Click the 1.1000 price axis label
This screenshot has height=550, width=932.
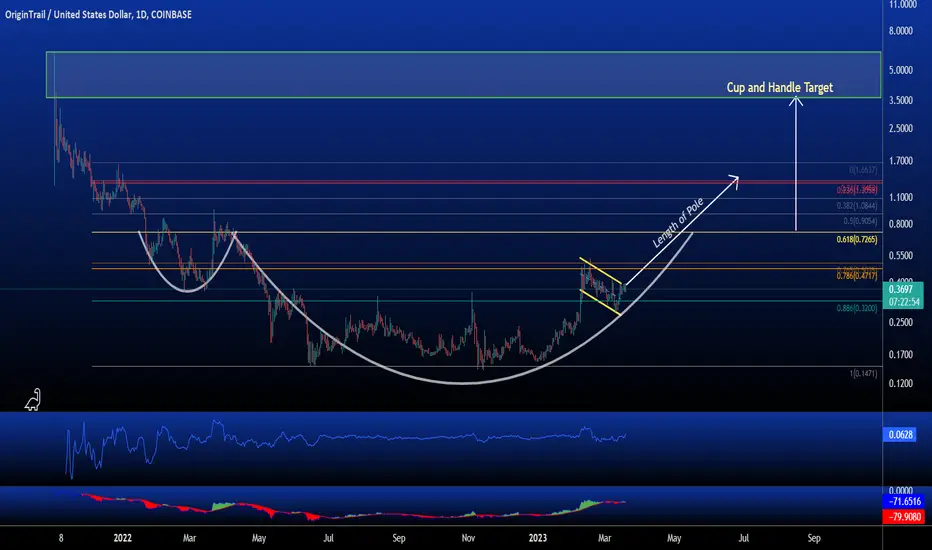coord(900,197)
